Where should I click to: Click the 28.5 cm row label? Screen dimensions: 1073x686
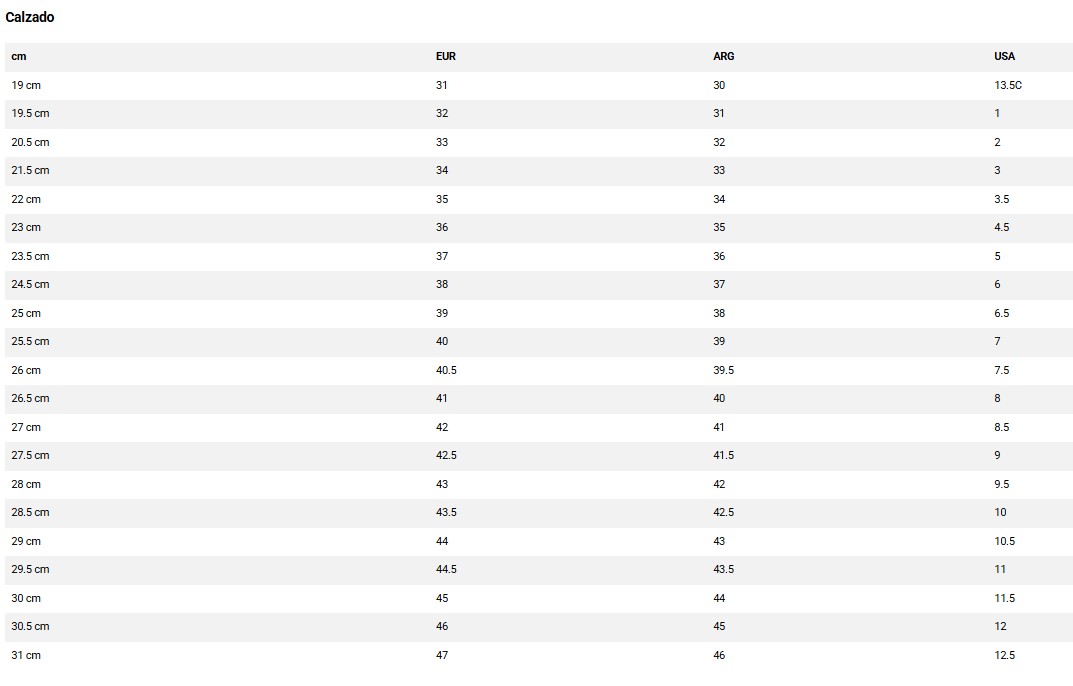pyautogui.click(x=30, y=512)
